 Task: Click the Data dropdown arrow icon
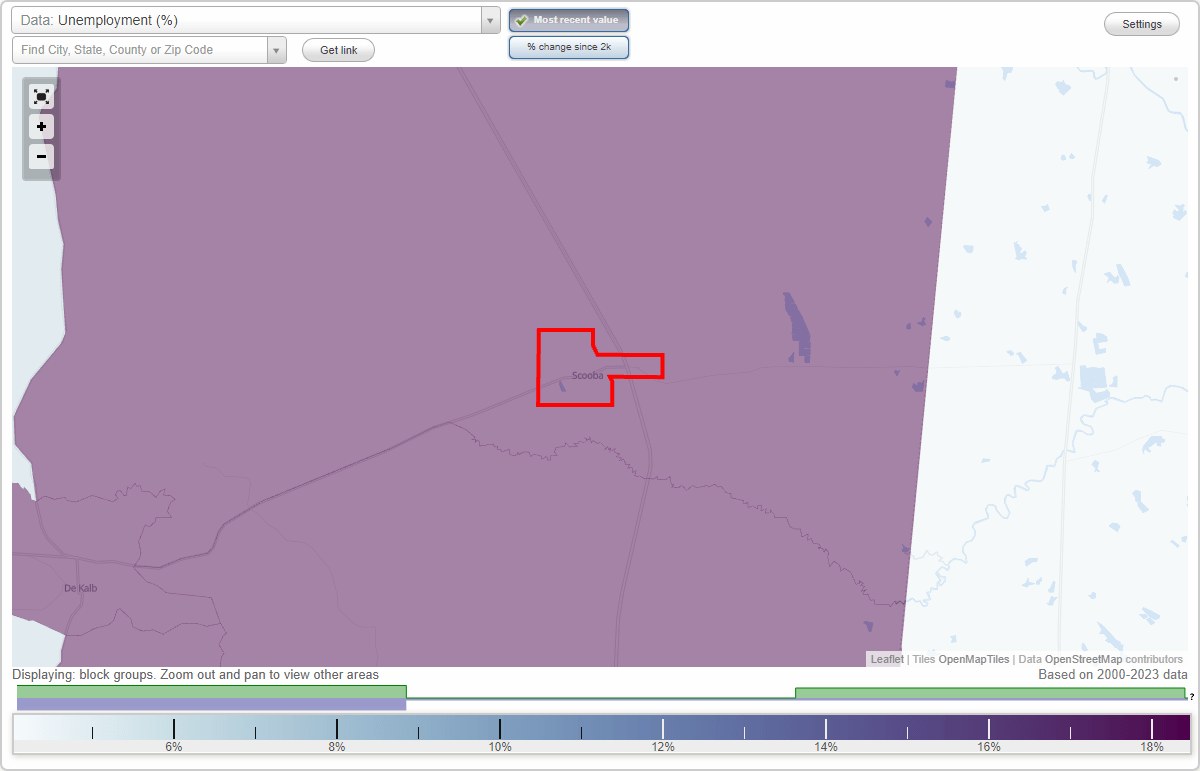coord(489,20)
